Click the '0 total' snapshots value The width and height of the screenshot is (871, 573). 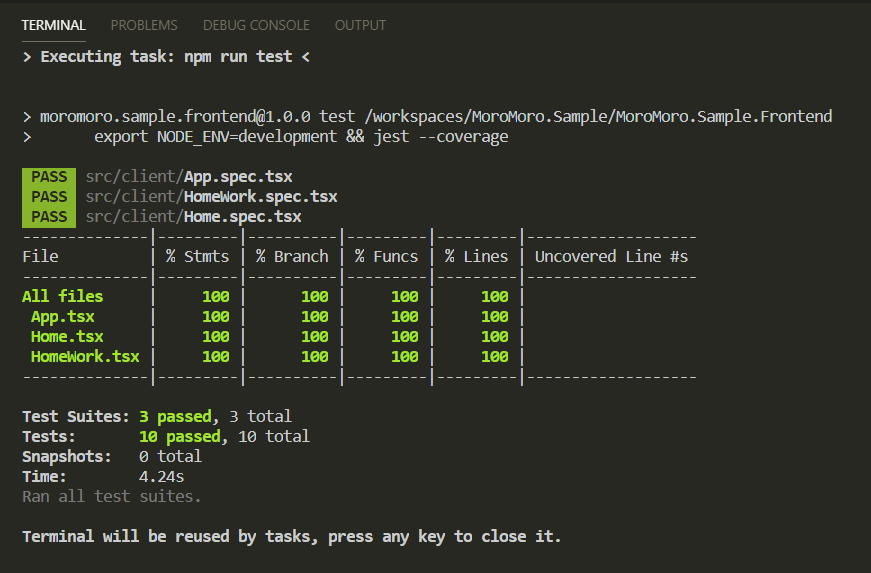click(x=170, y=456)
